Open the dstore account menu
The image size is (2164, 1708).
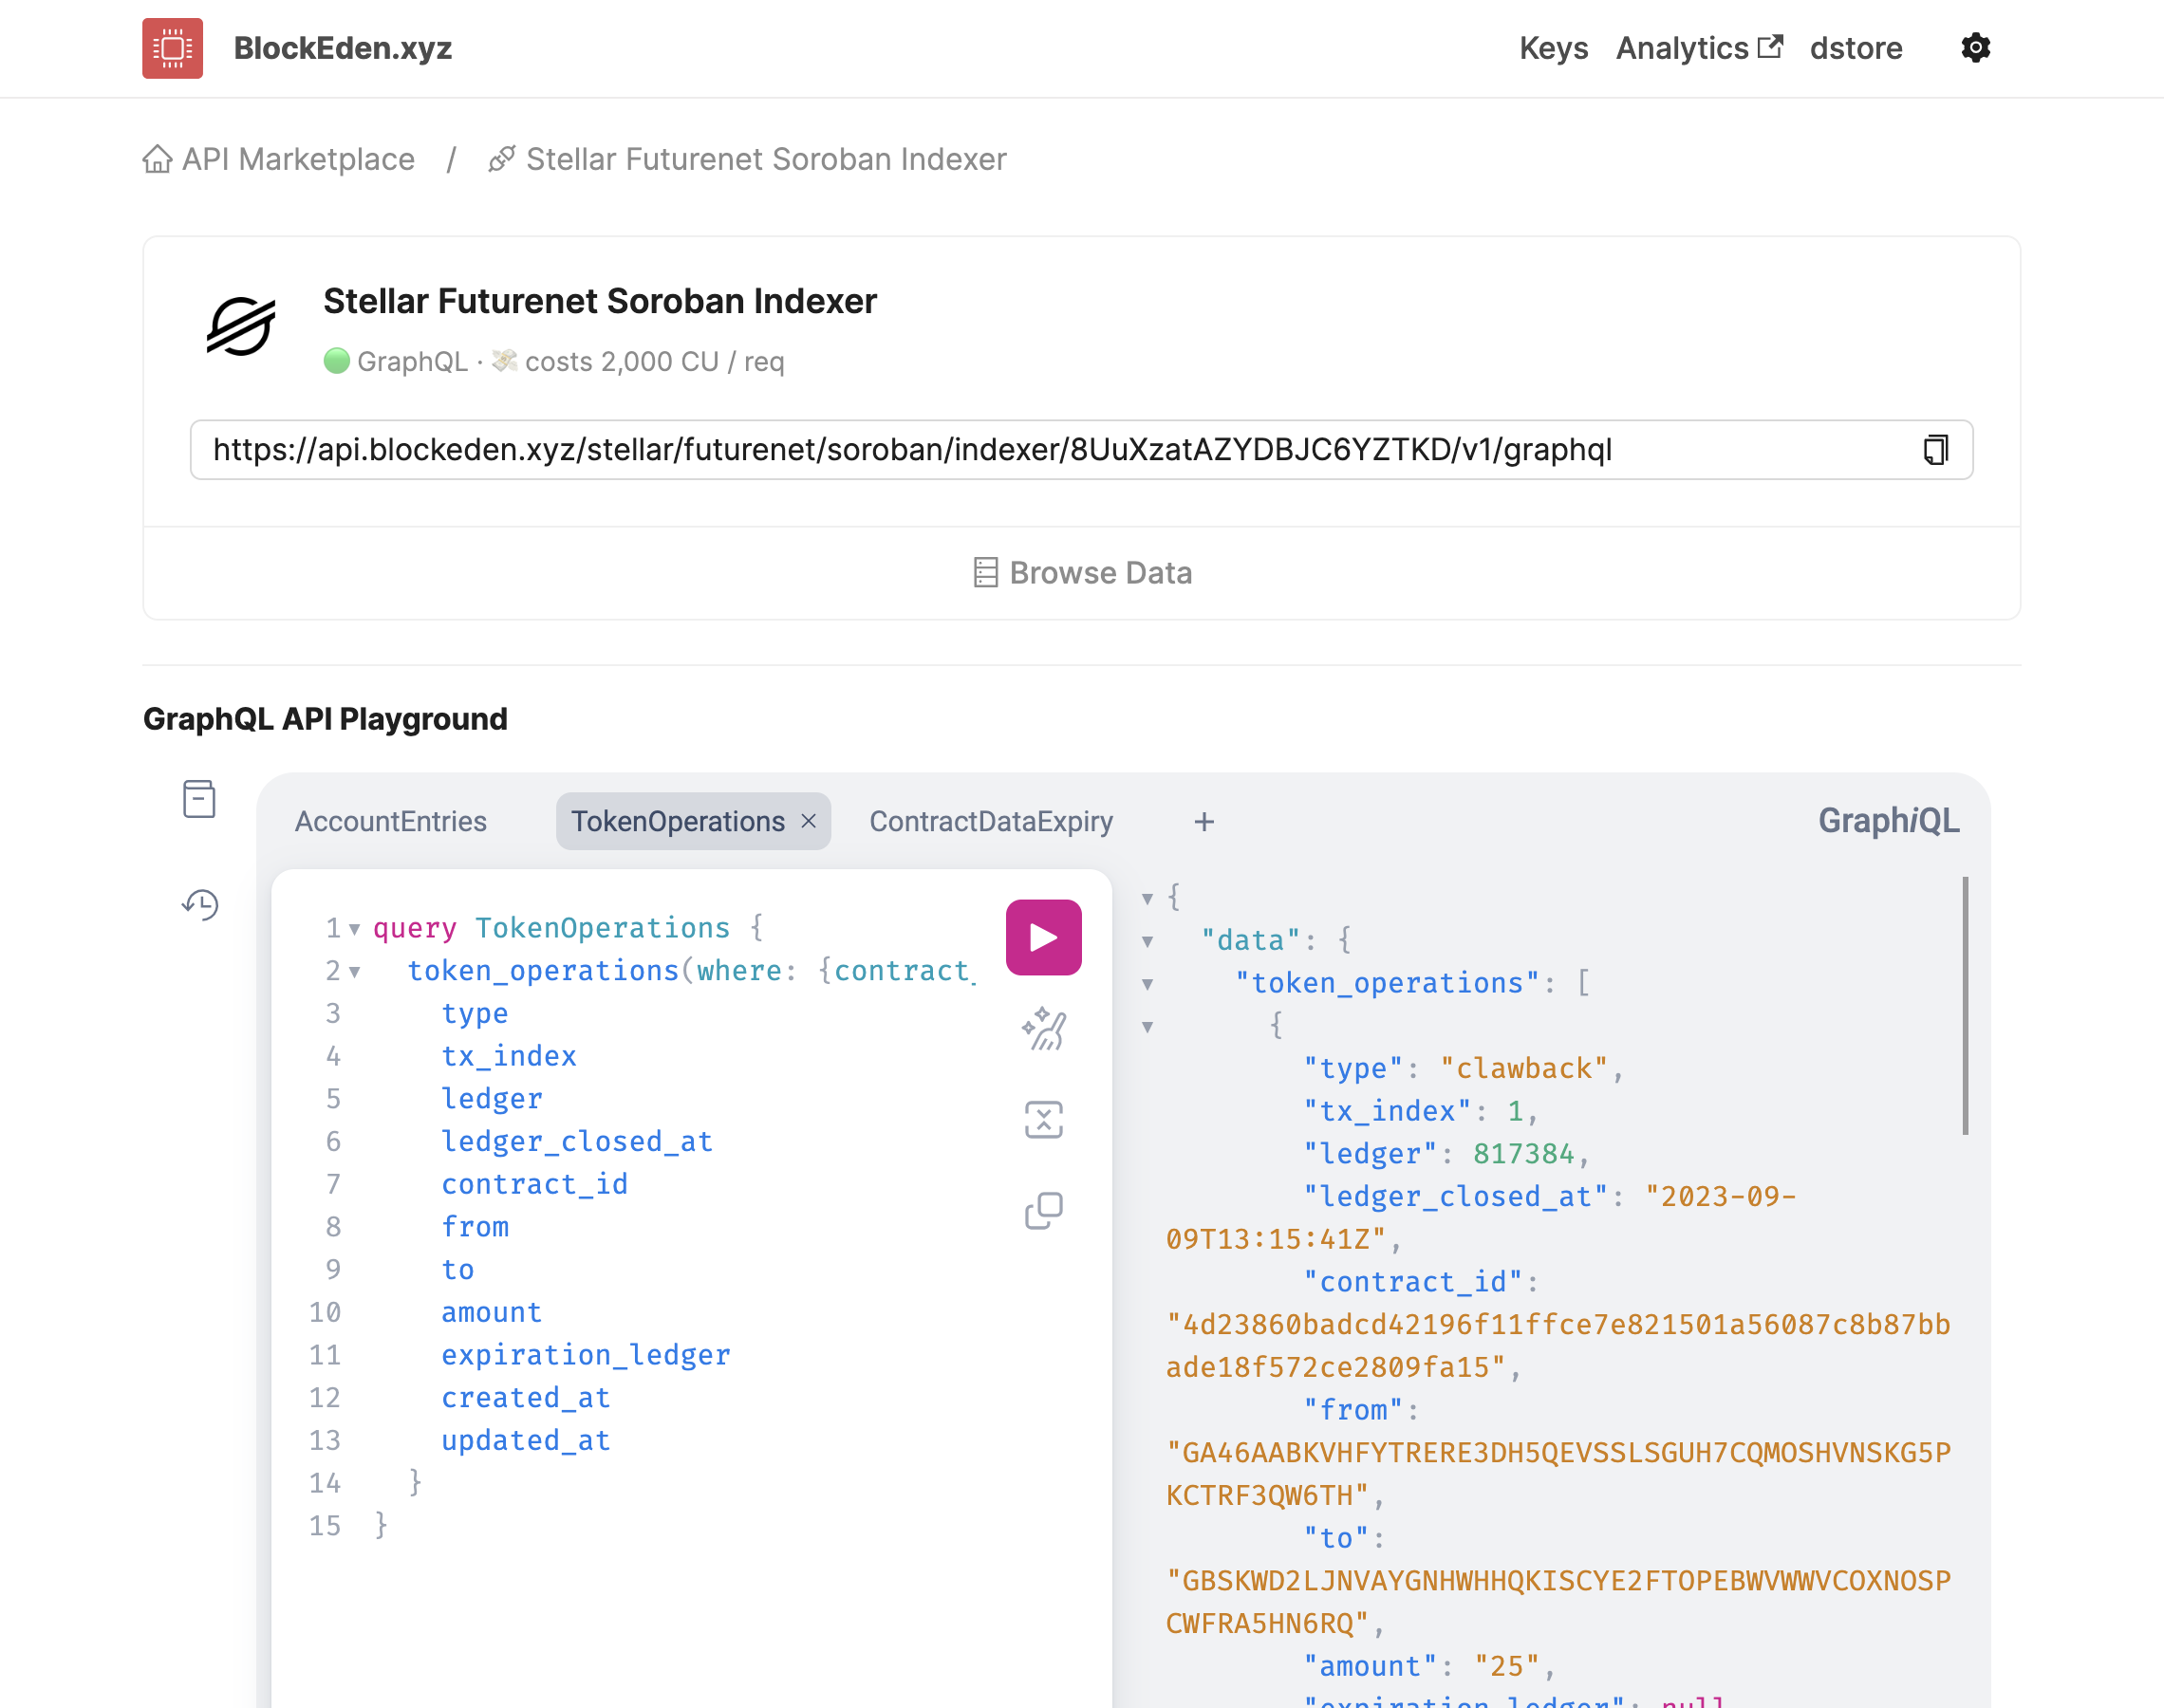1856,48
